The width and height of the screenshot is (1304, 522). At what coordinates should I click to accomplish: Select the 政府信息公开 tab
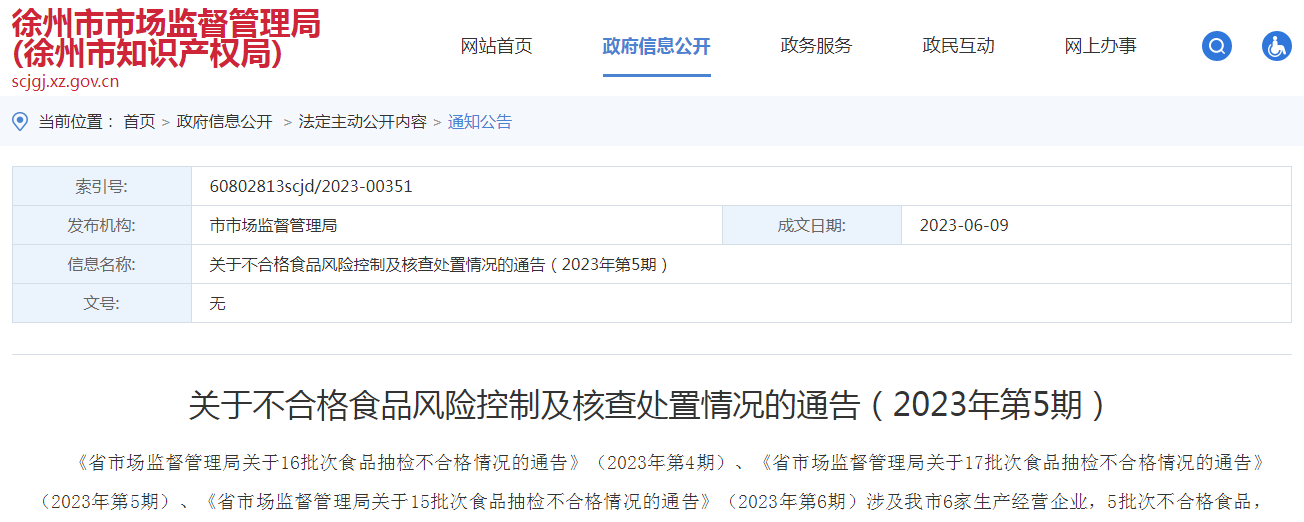pyautogui.click(x=656, y=46)
